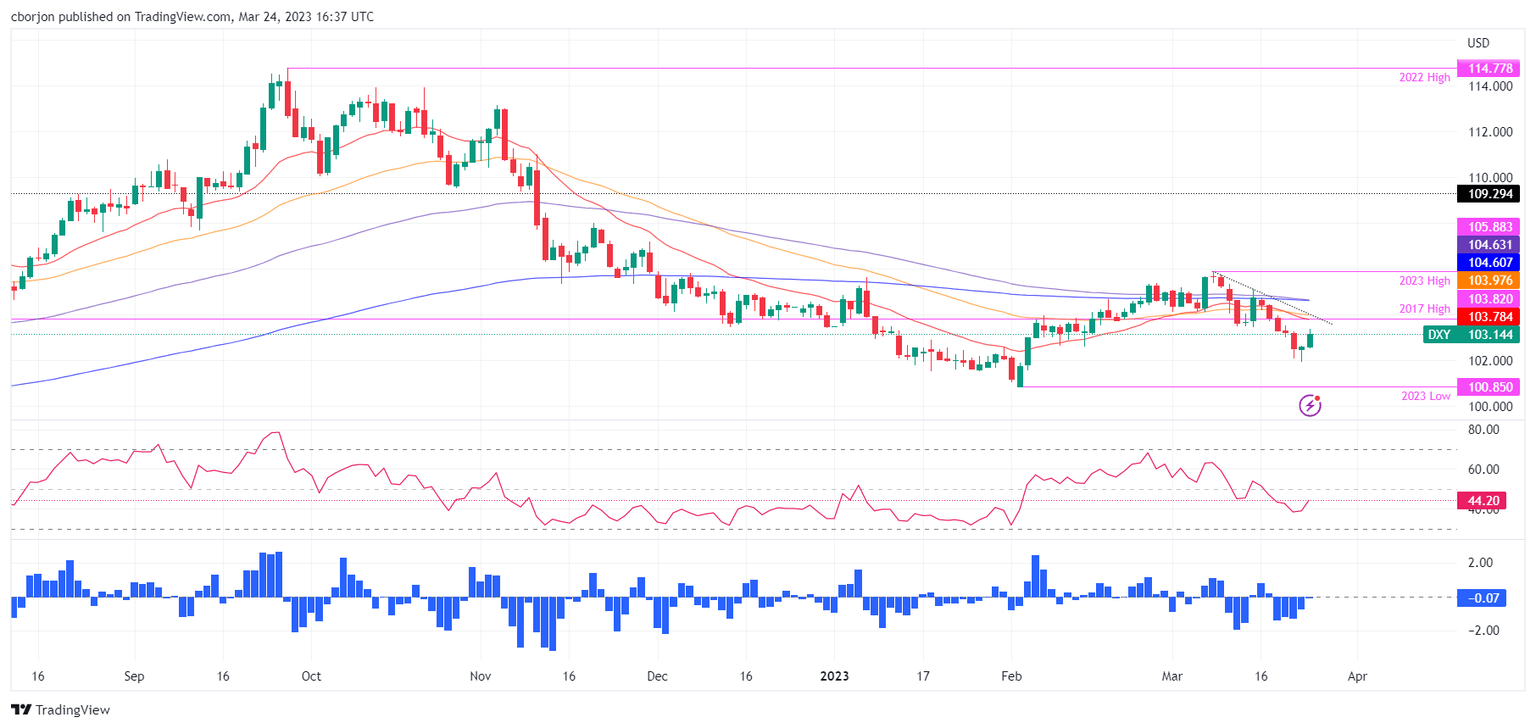Click the 2023 High label near the price scale
This screenshot has width=1536, height=728.
(1424, 281)
